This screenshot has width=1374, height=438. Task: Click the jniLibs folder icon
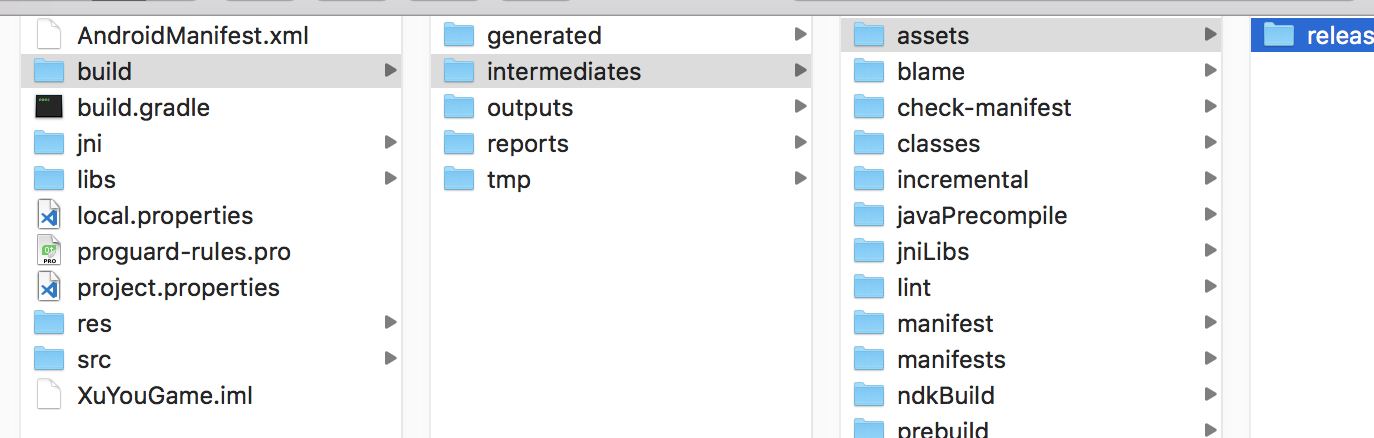(x=869, y=251)
